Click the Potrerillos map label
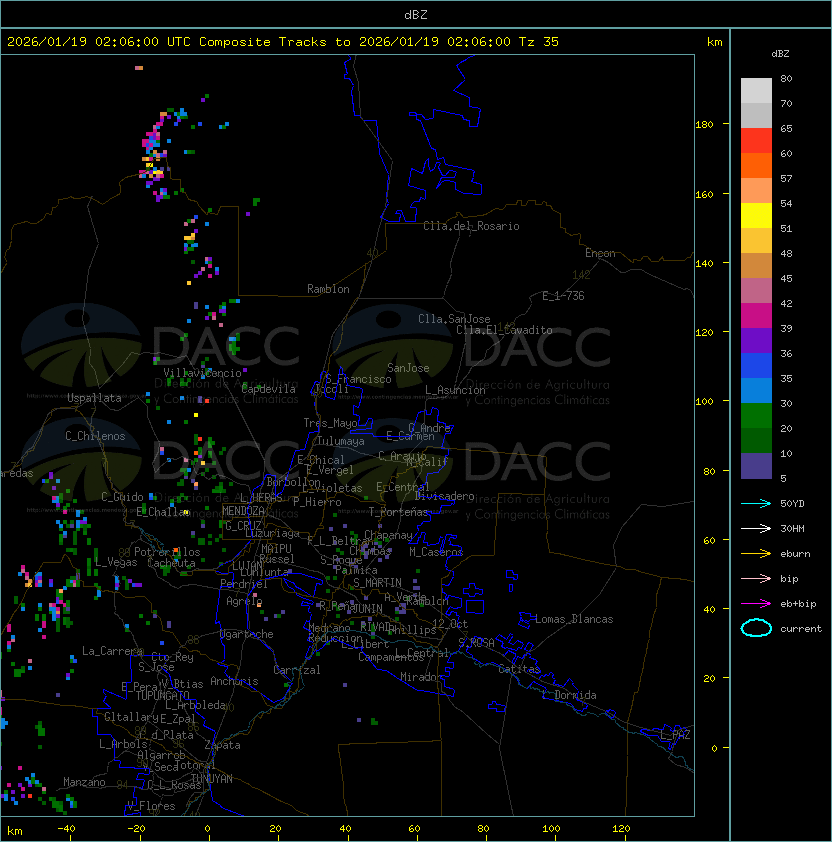Image resolution: width=832 pixels, height=842 pixels. pos(167,552)
